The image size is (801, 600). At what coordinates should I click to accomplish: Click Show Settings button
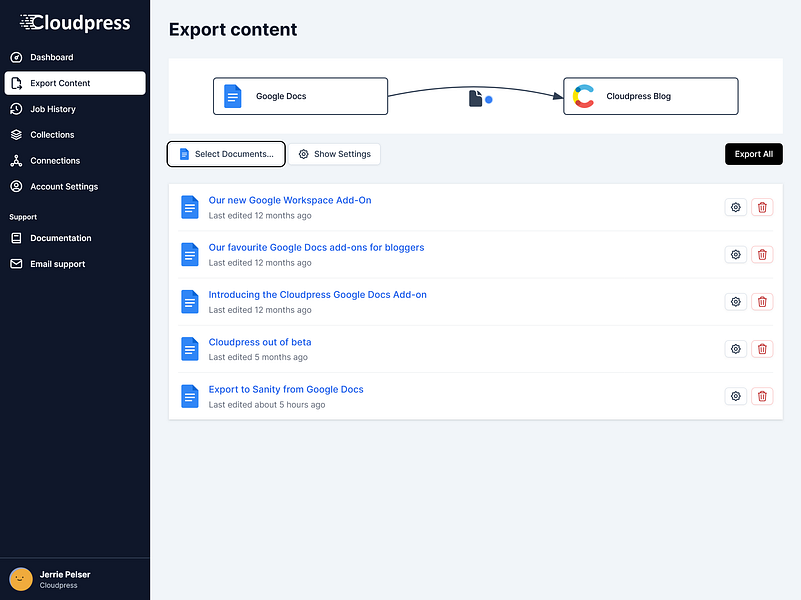pyautogui.click(x=334, y=154)
